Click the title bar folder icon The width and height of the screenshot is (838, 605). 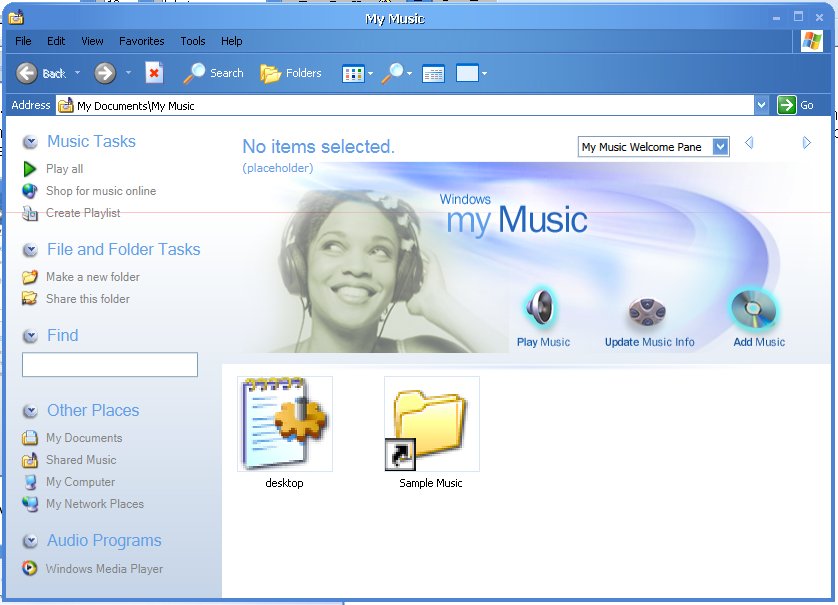point(16,18)
